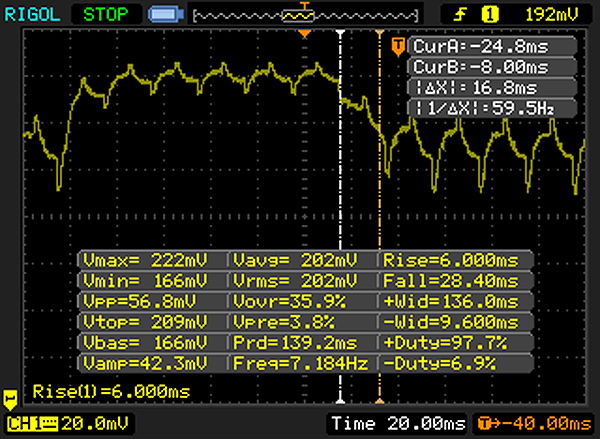Viewport: 600px width, 439px height.
Task: Click the orange T icon beside cursor readouts
Action: coord(398,47)
